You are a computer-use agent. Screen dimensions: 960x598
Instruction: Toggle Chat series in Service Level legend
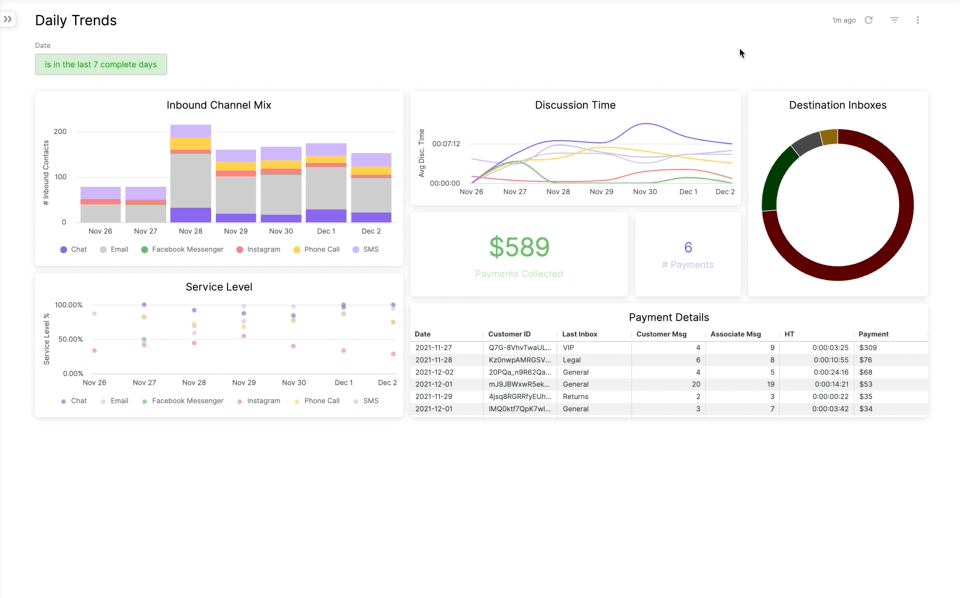click(73, 401)
